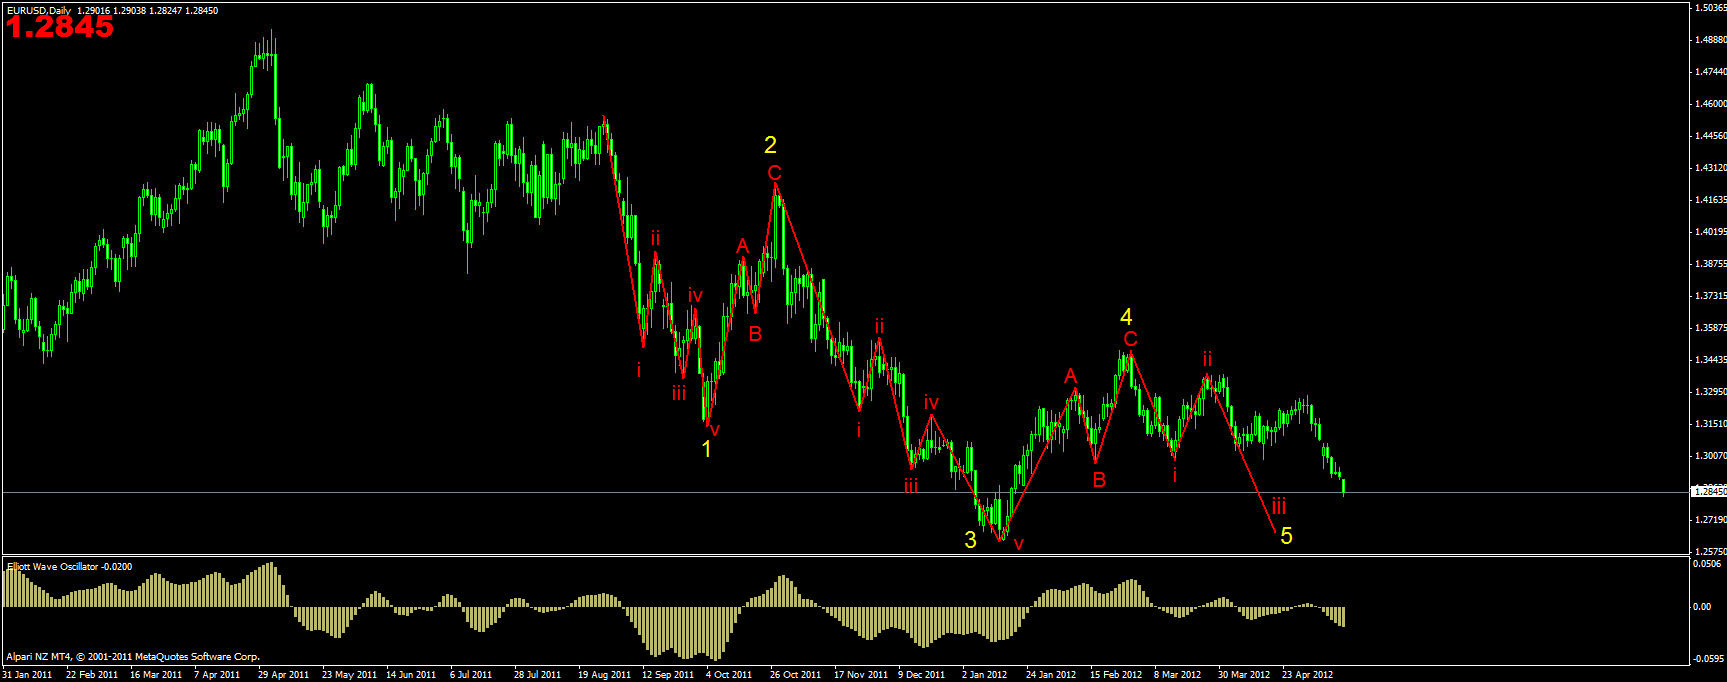The image size is (1727, 682).
Task: Click the 12 Sep 2011 date label
Action: [668, 675]
